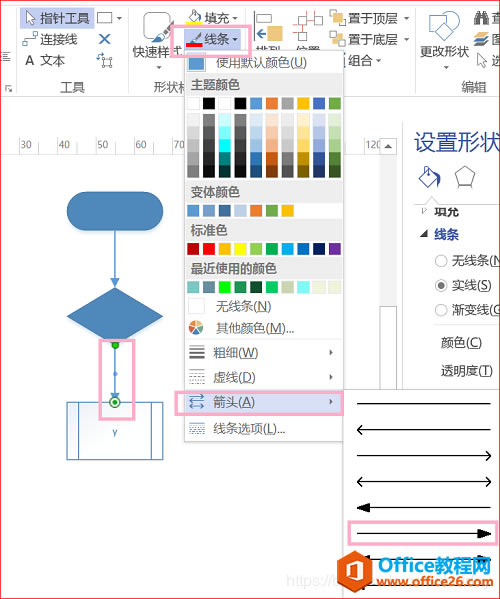
Task: Click Change Shape (更改形状) icon
Action: coord(444,26)
